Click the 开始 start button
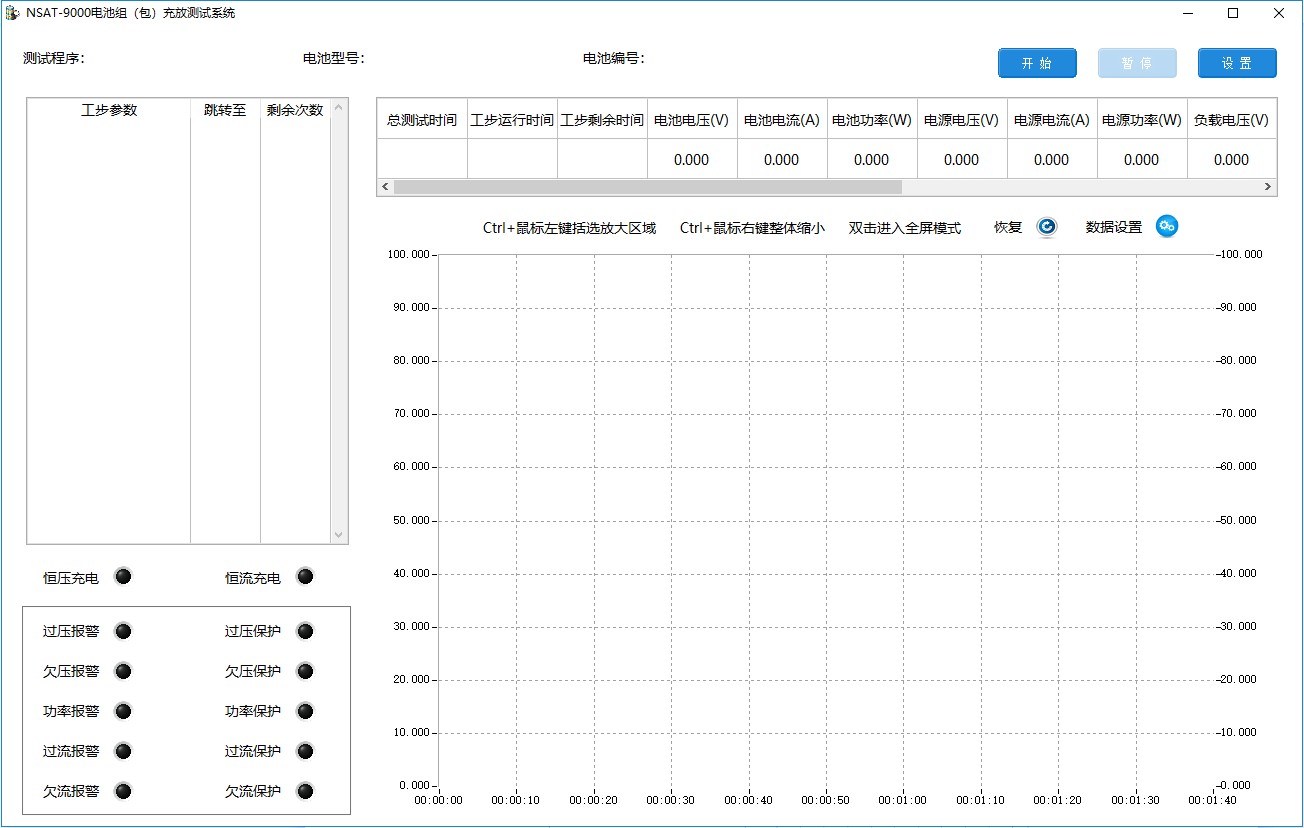 pos(1037,63)
